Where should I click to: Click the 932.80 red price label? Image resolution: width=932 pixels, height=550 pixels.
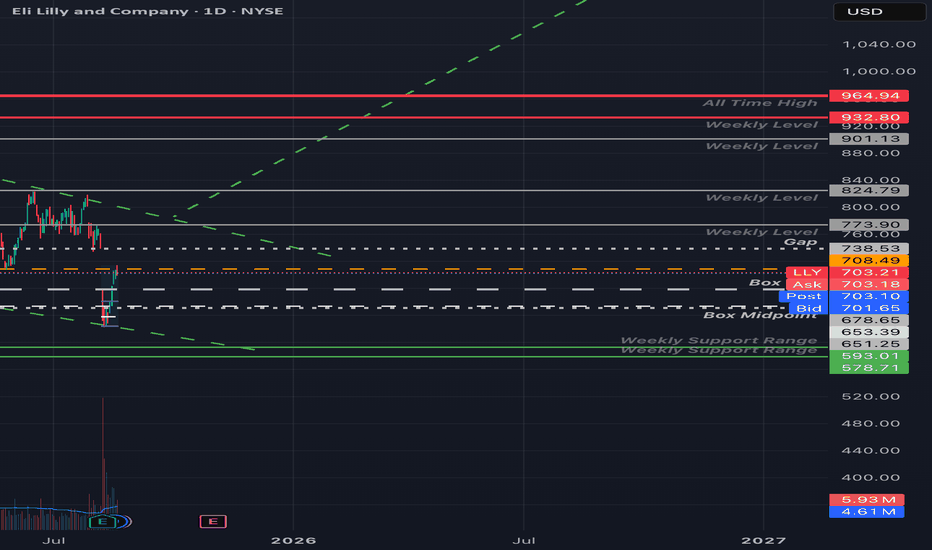pos(869,117)
